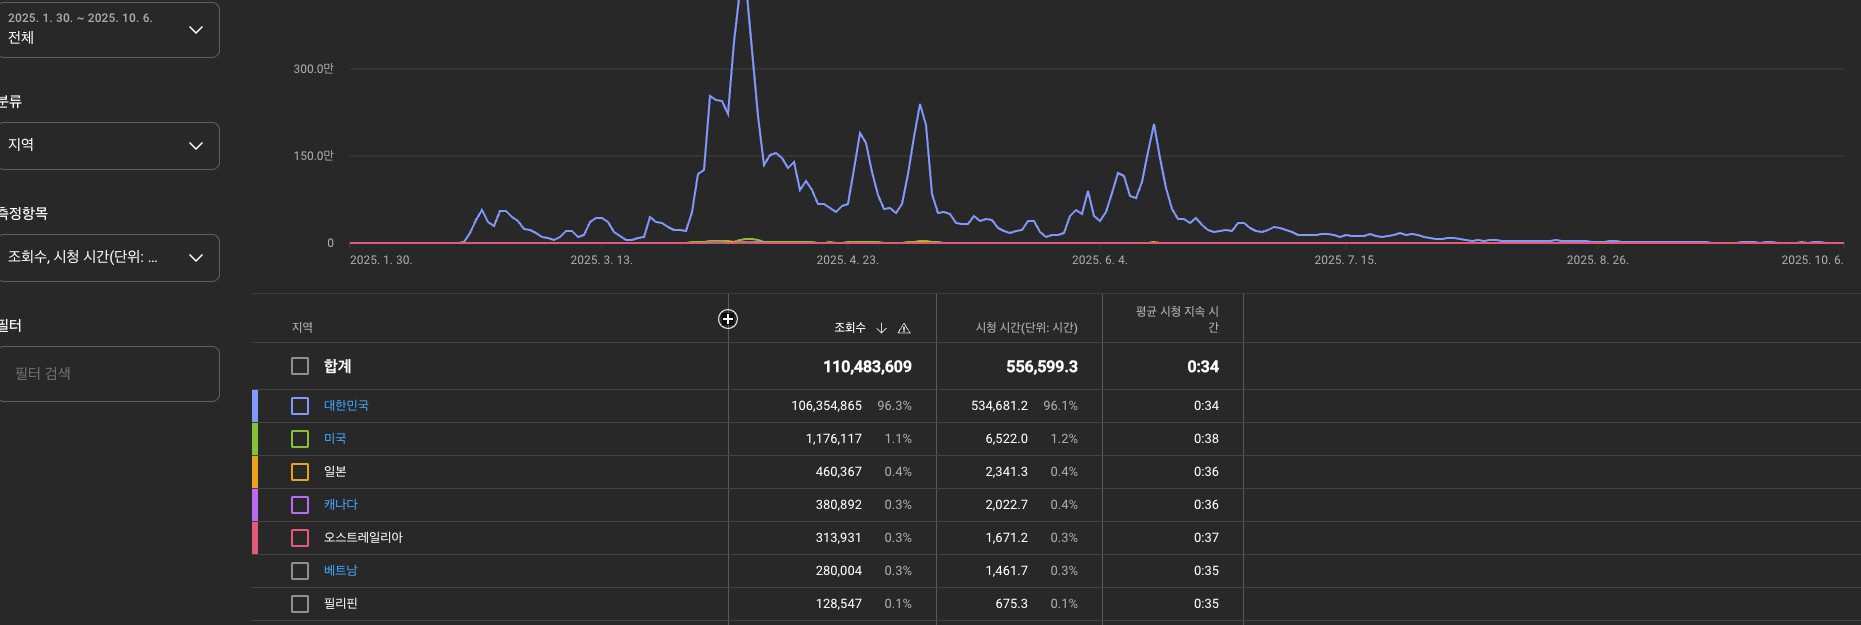Enable the 대한민국 row checkbox
Viewport: 1861px width, 625px height.
pyautogui.click(x=300, y=406)
